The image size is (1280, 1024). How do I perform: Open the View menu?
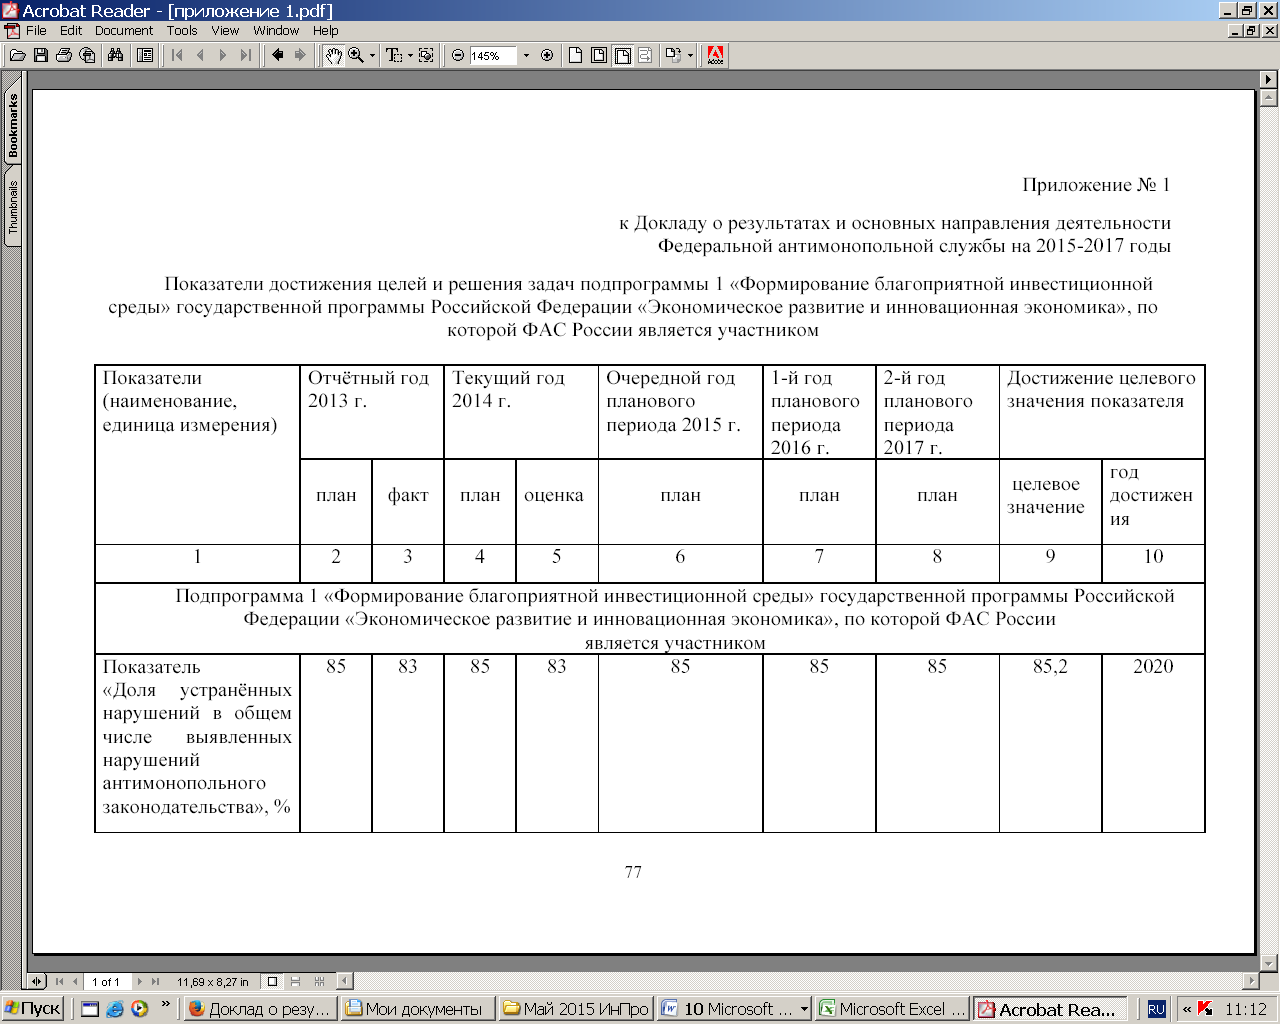[225, 31]
